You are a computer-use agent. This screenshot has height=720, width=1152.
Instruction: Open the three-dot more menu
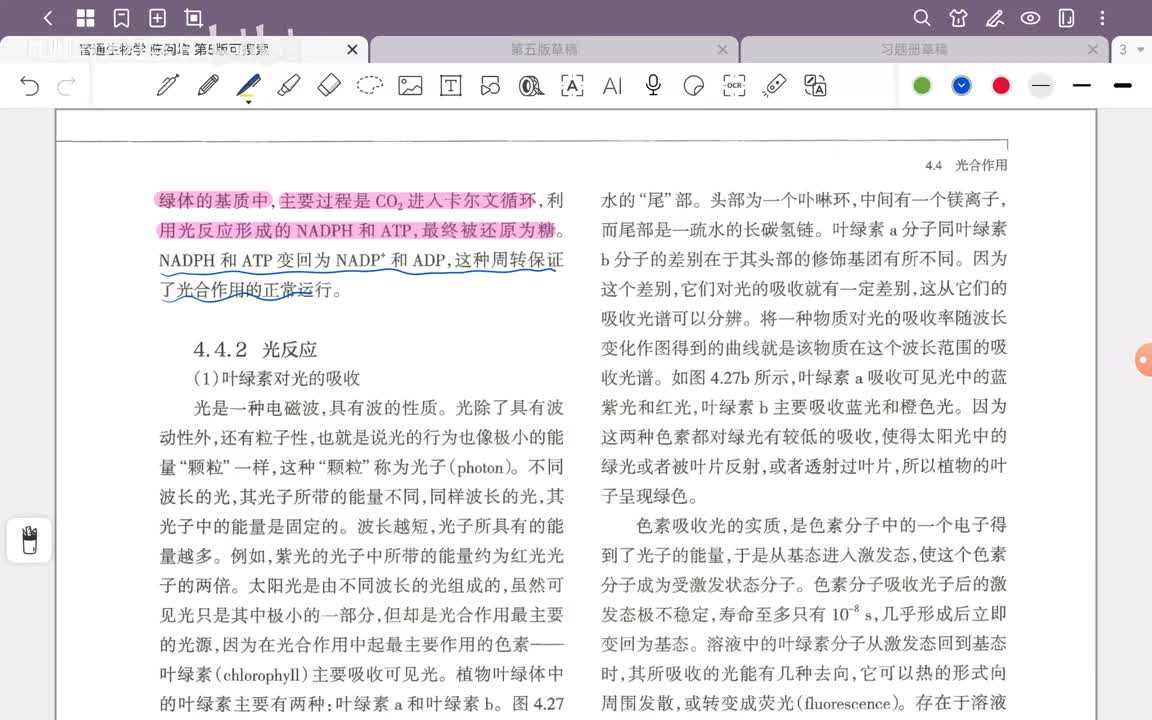1102,18
